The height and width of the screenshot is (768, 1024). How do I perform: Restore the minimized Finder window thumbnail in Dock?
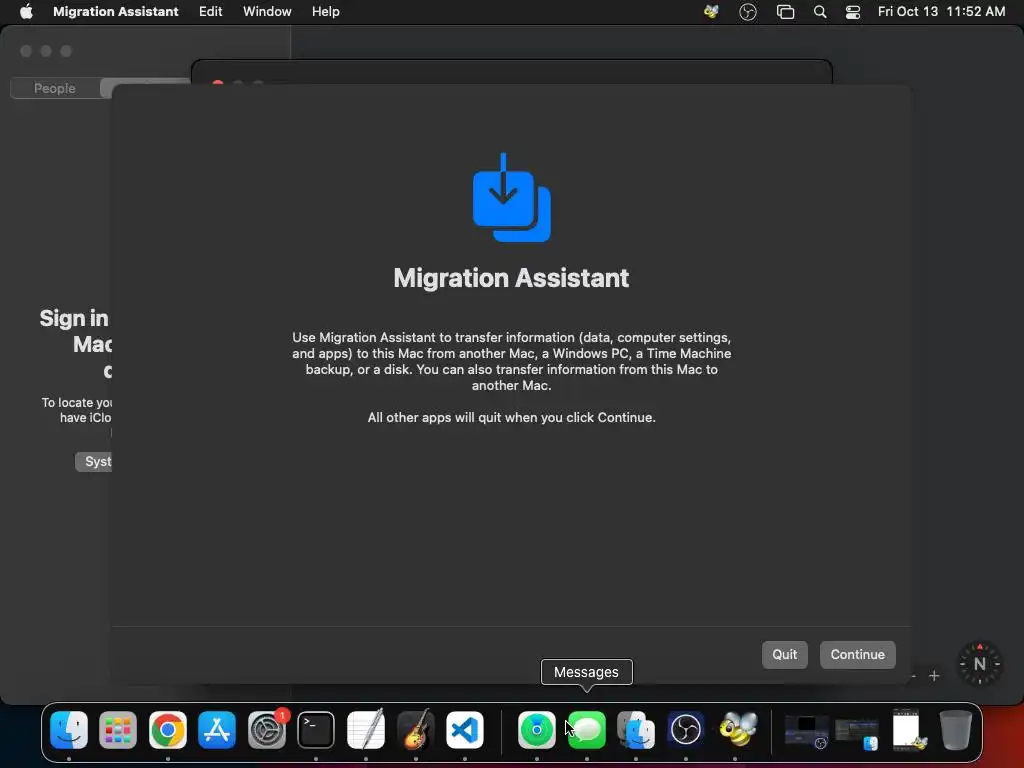point(857,733)
